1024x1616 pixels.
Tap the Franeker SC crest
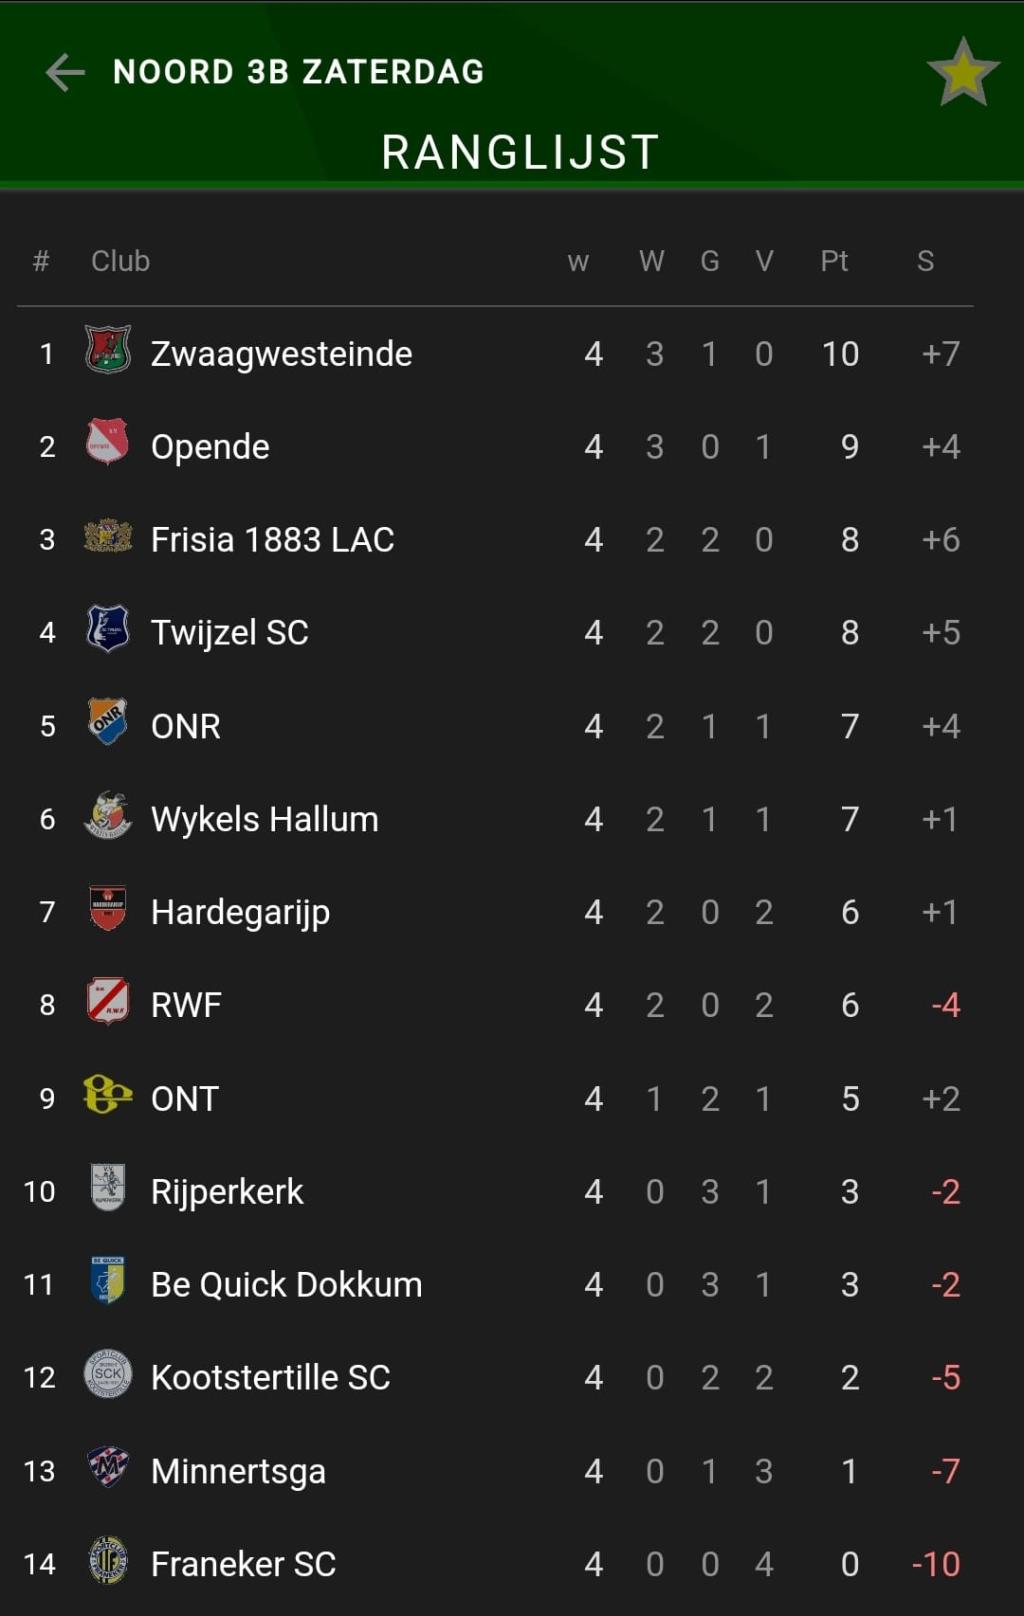coord(108,1560)
